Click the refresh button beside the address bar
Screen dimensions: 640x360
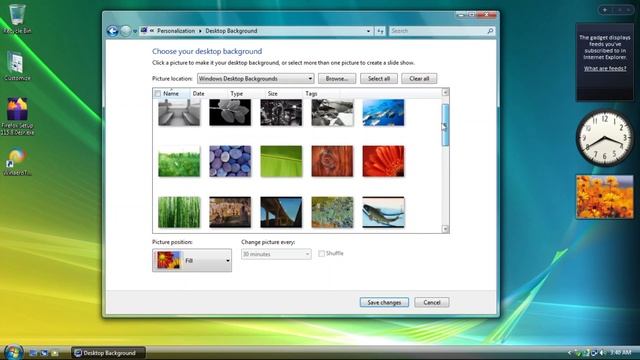[380, 31]
